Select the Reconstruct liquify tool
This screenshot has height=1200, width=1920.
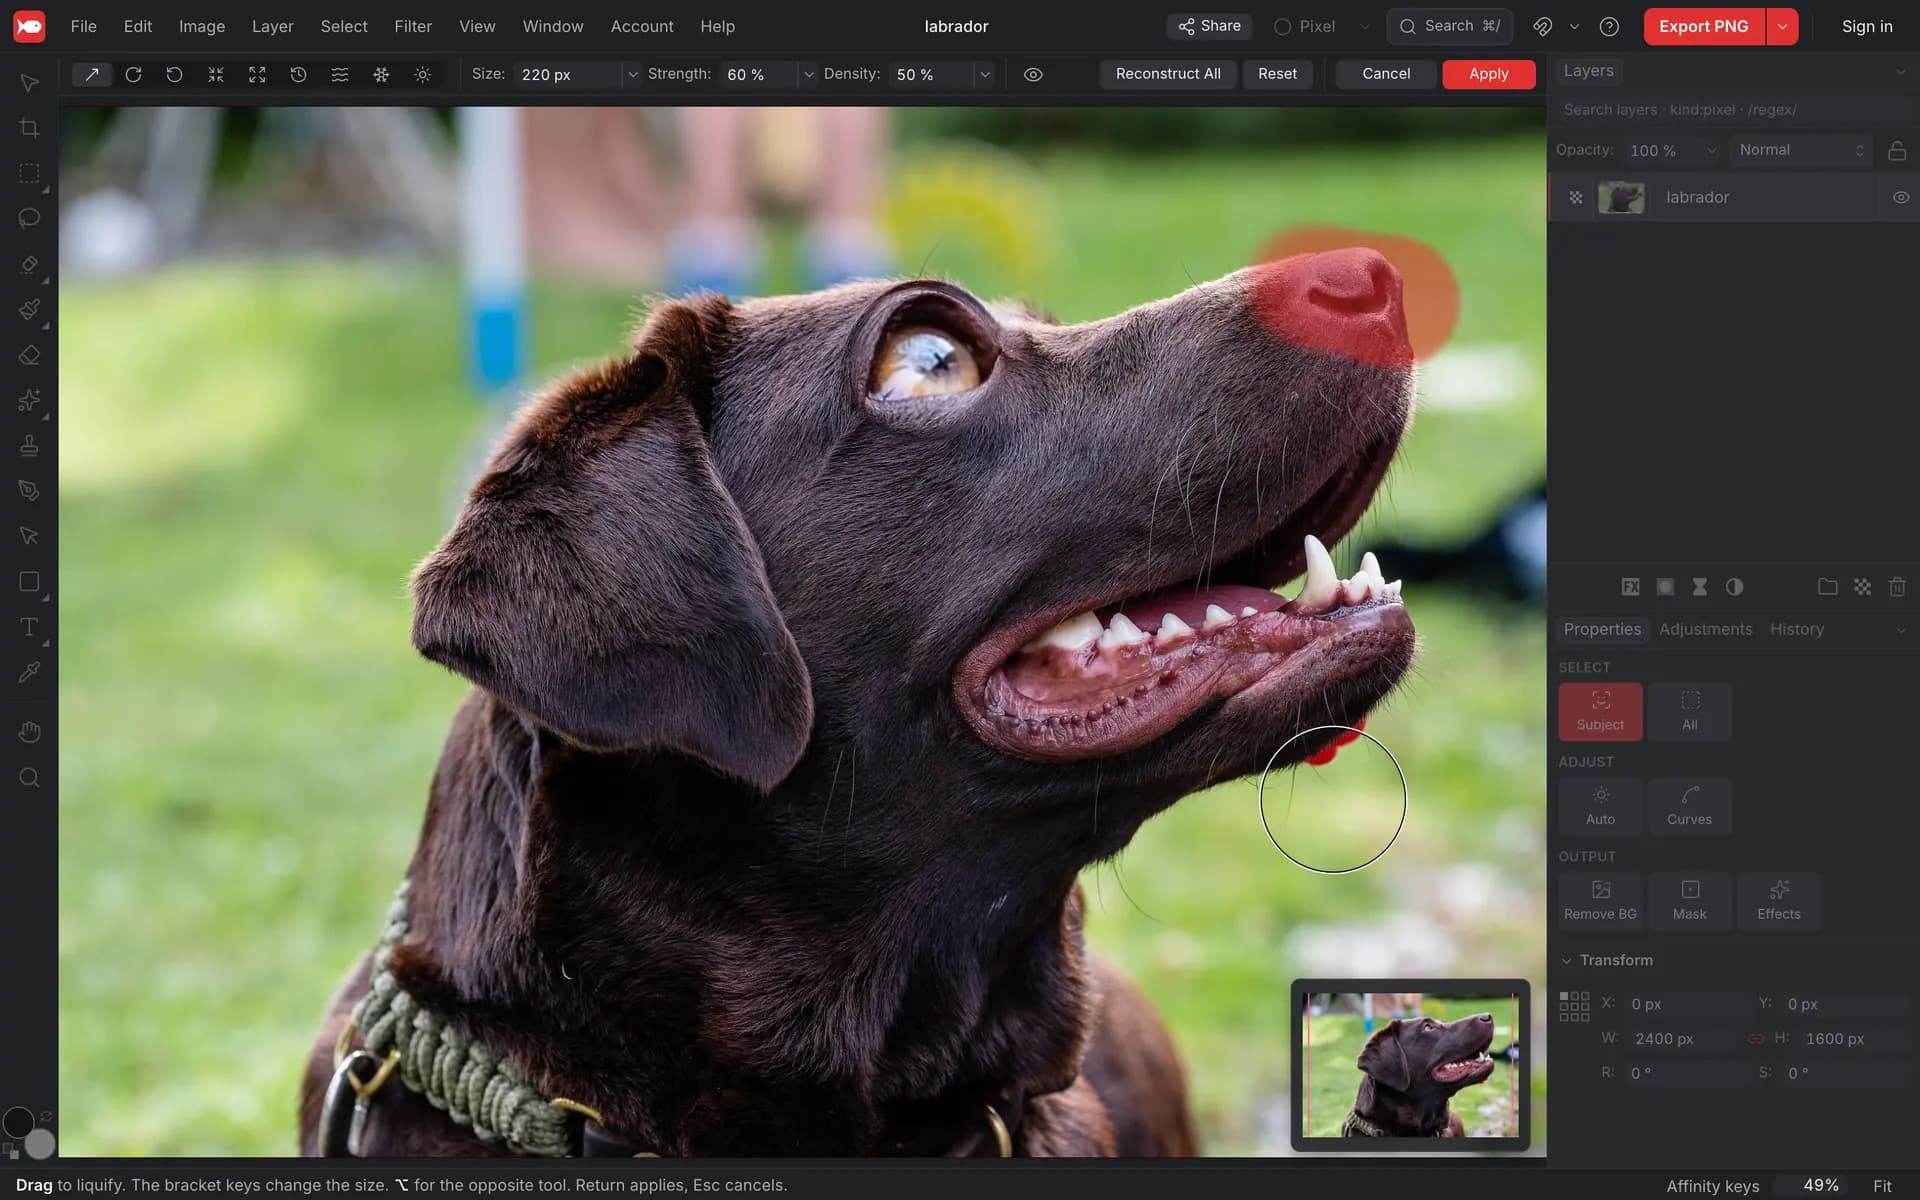(x=298, y=74)
